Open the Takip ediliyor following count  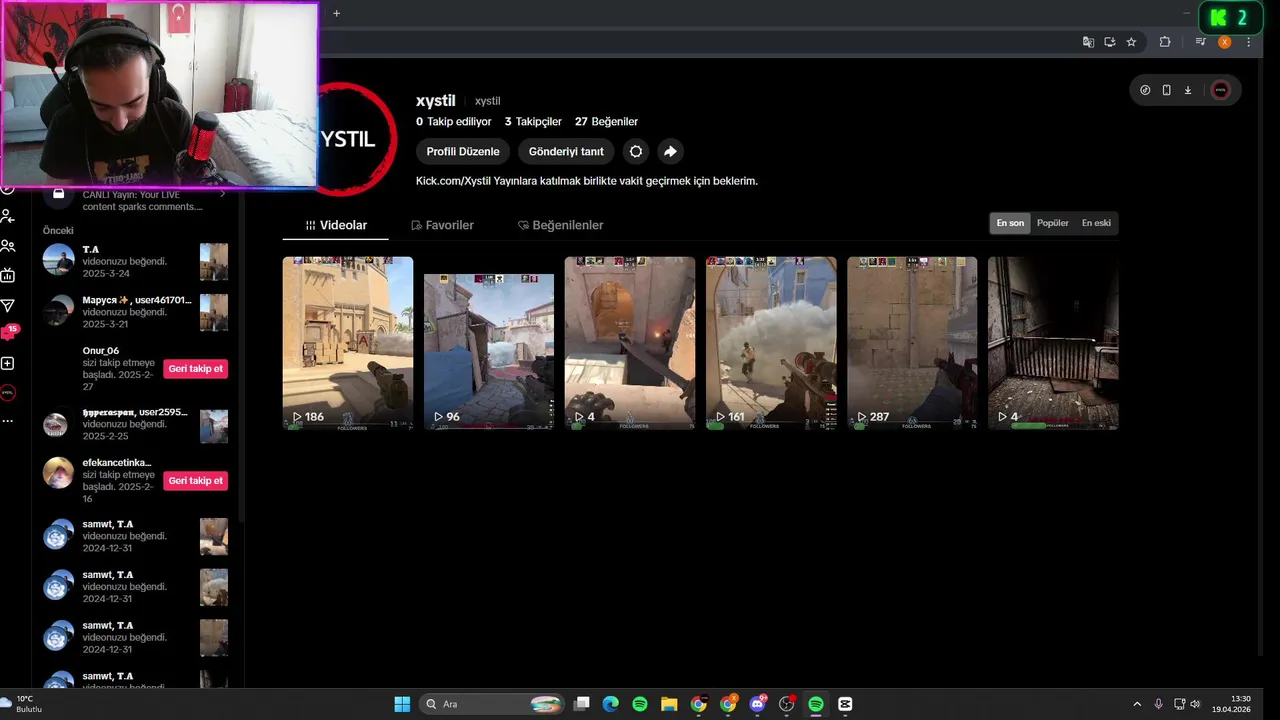click(454, 121)
